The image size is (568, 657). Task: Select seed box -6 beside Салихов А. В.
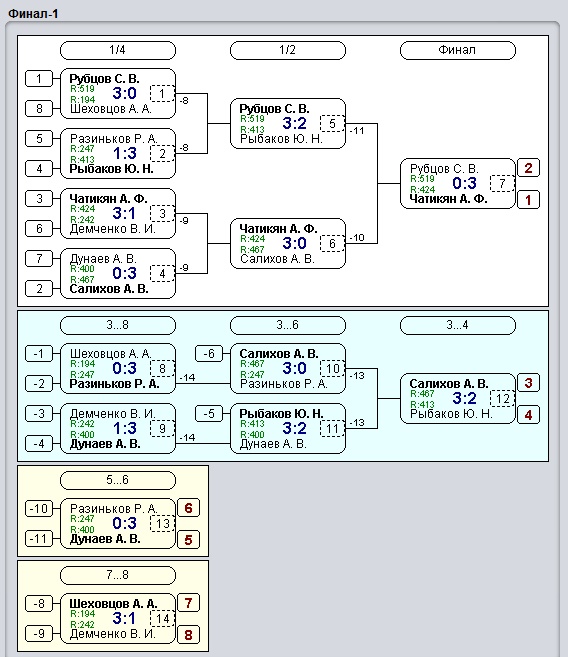[209, 354]
